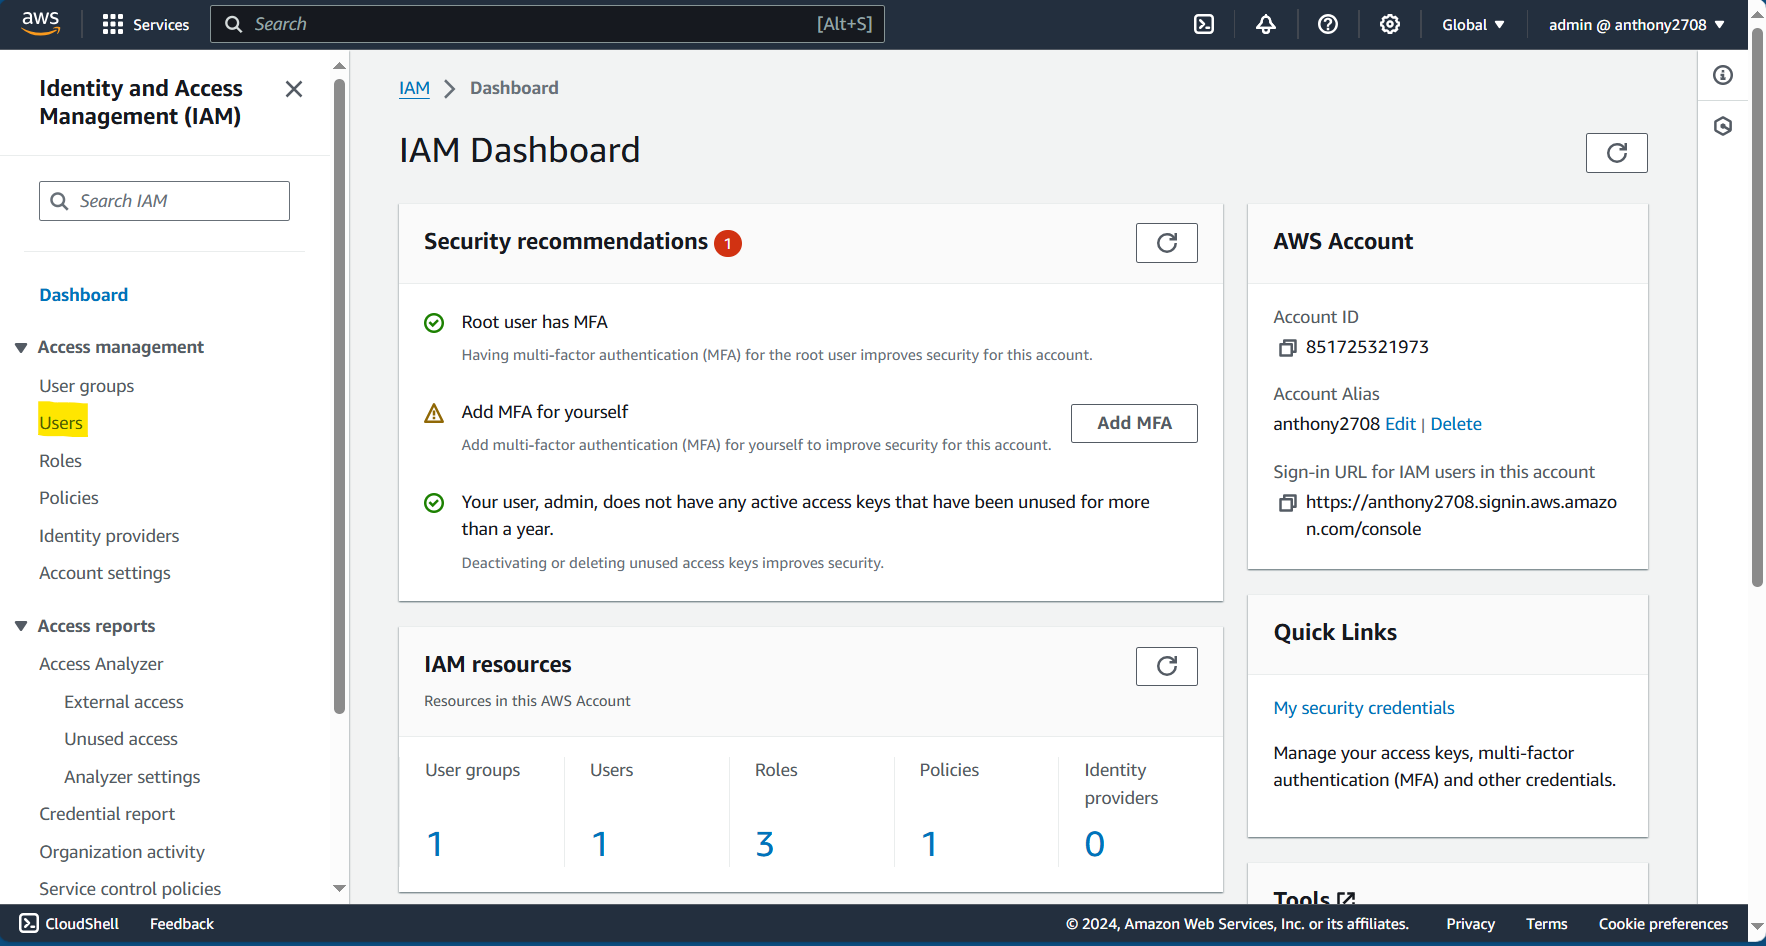Open Account settings in the sidebar
This screenshot has height=946, width=1766.
[105, 573]
